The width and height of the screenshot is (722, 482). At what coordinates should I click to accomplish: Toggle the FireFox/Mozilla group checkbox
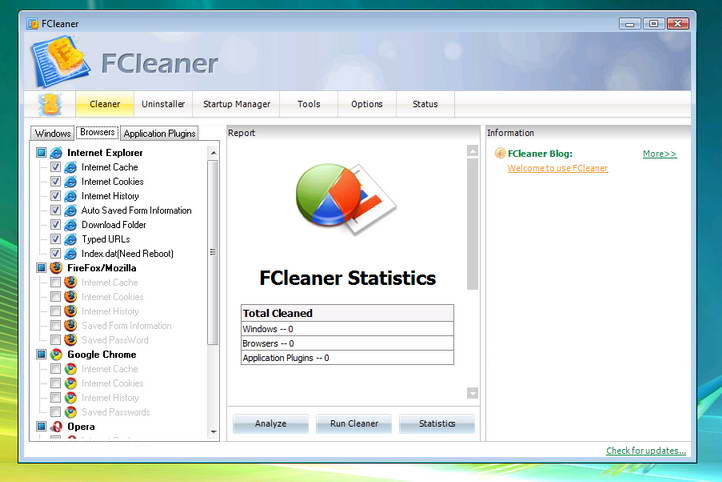pos(41,267)
